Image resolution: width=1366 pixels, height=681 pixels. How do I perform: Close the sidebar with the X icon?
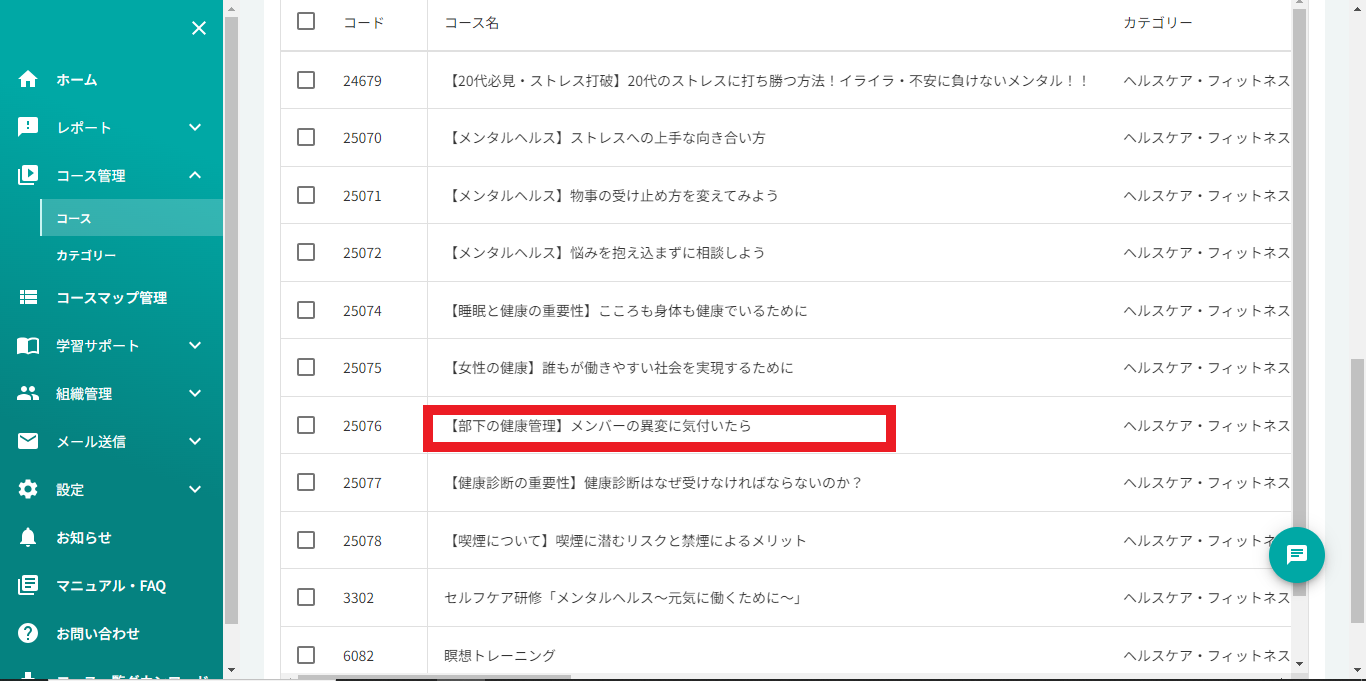pos(199,28)
